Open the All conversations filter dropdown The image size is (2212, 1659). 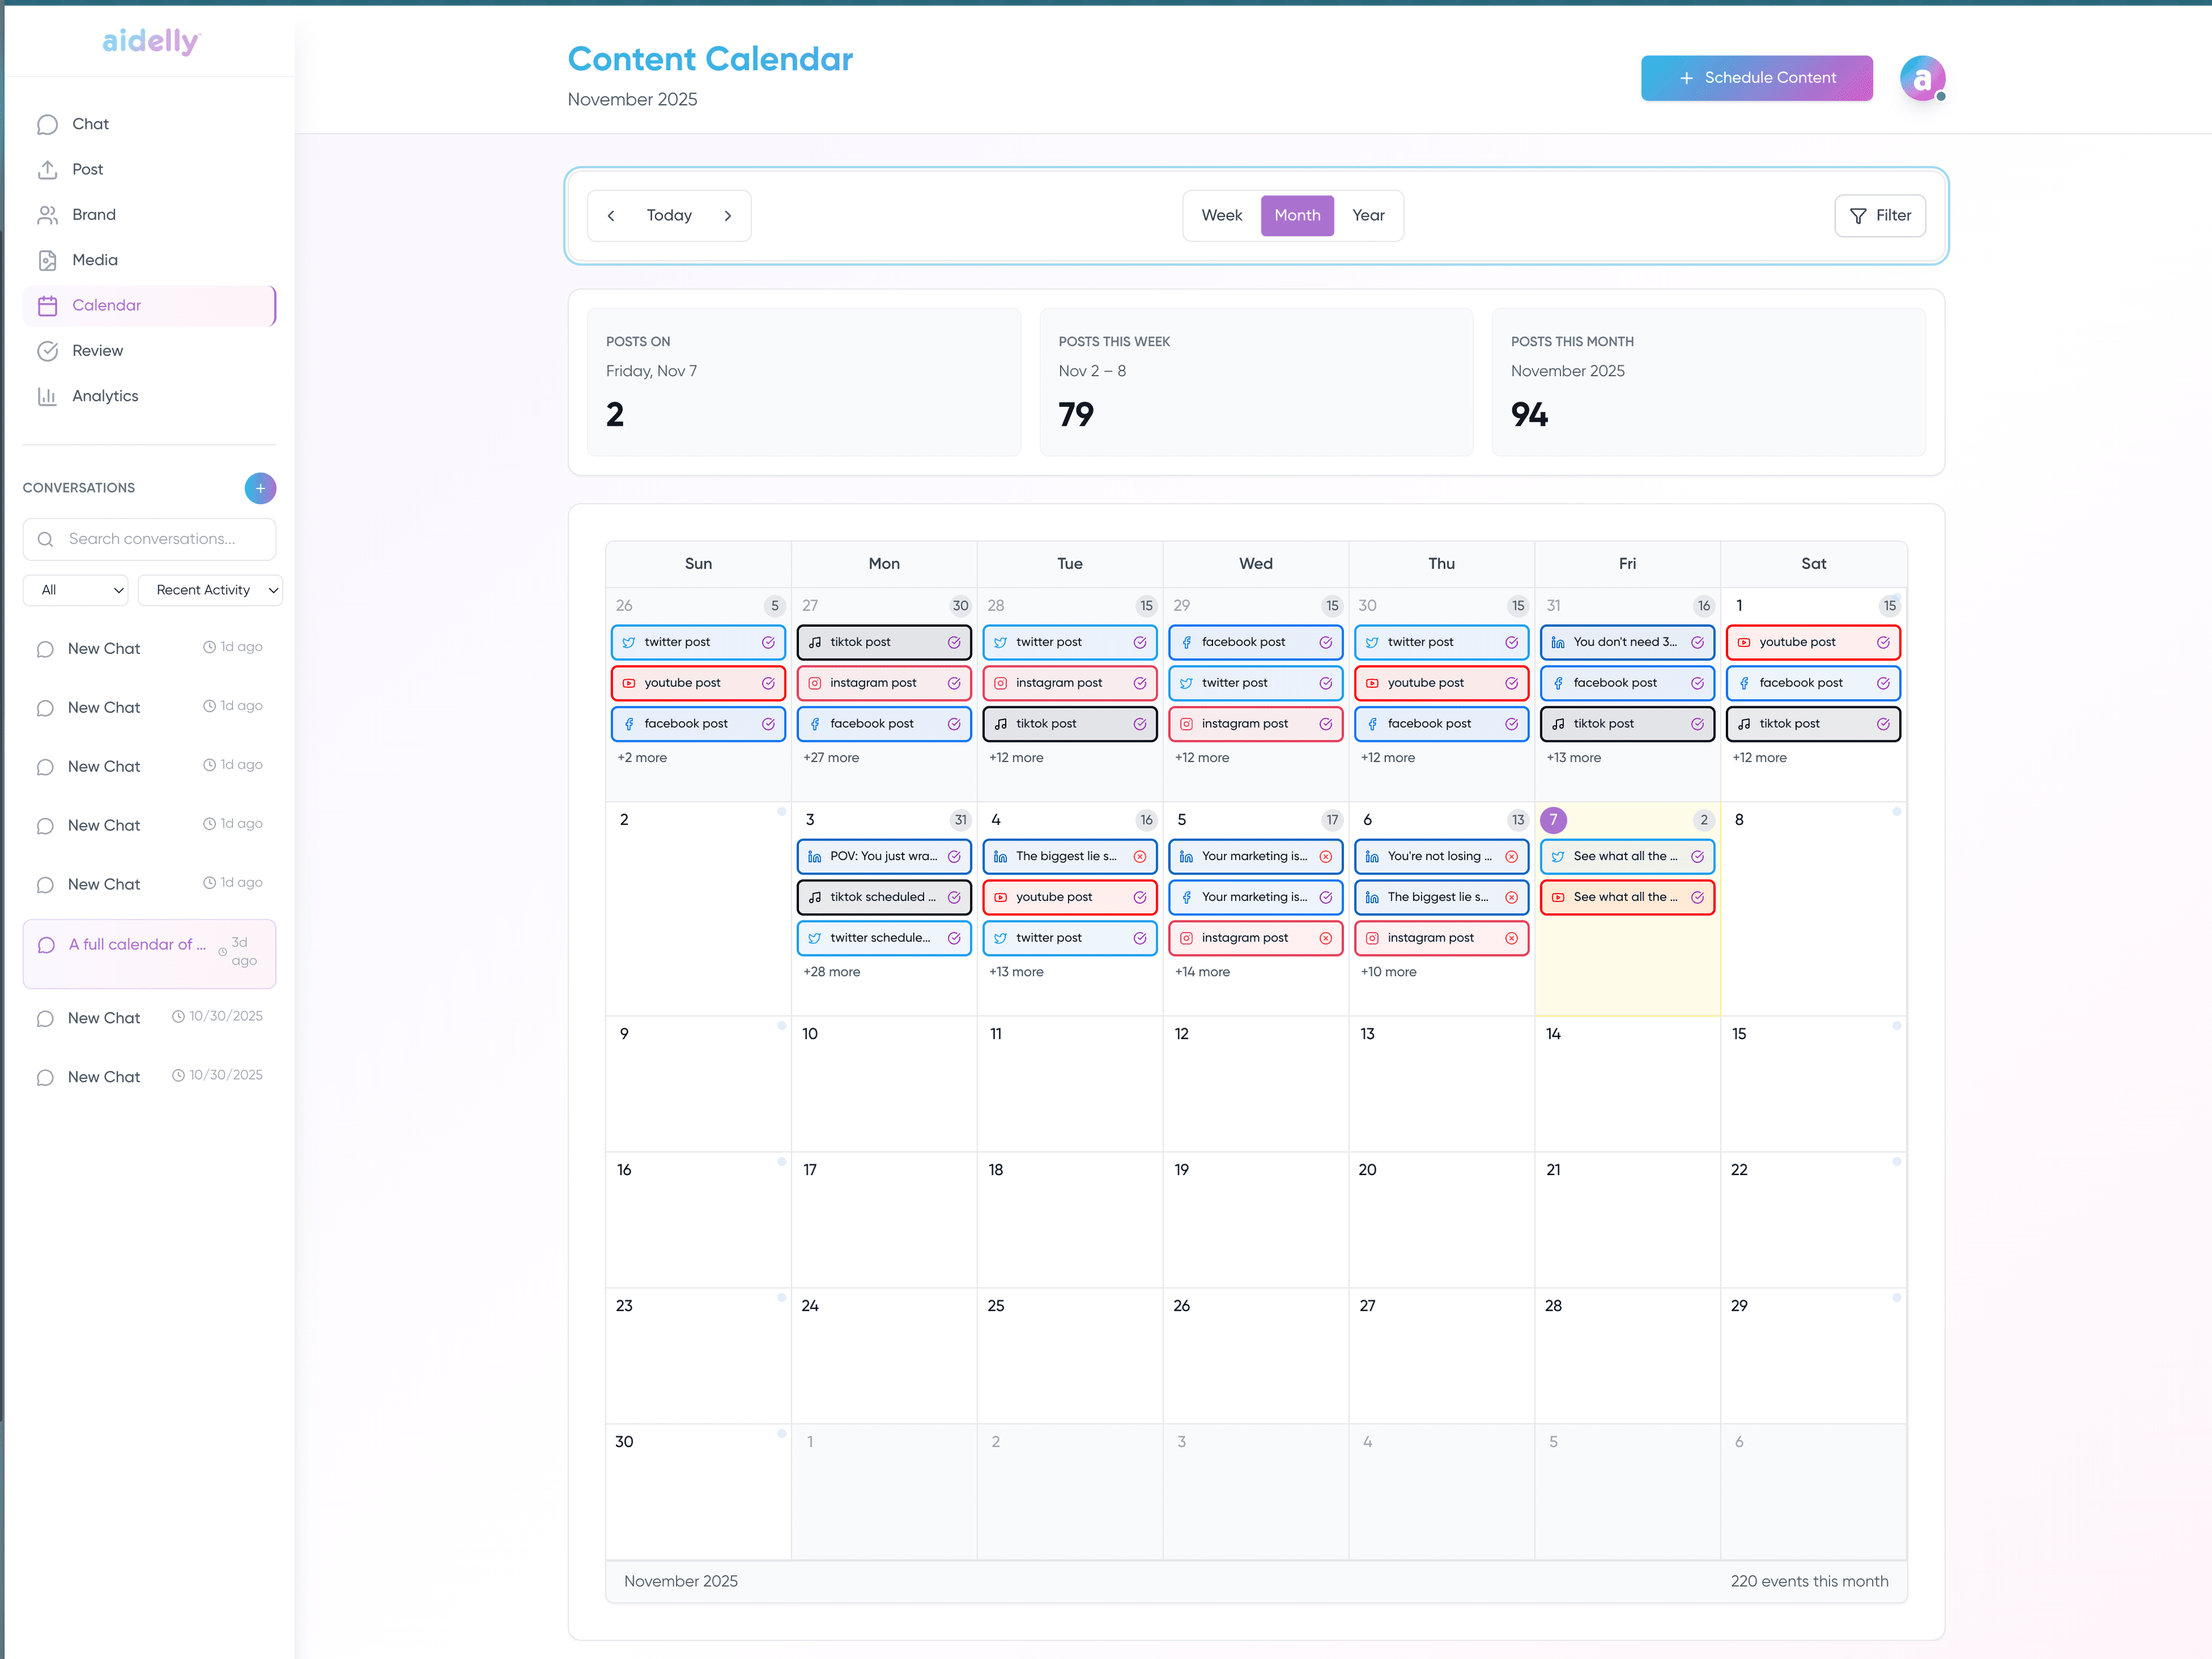pyautogui.click(x=75, y=590)
